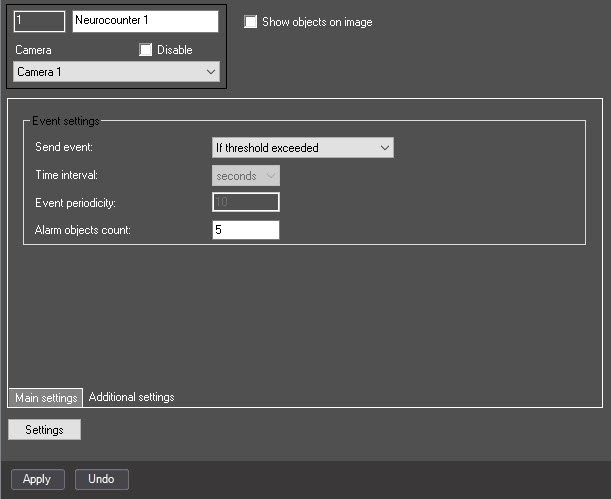Viewport: 611px width, 499px height.
Task: Switch to the Additional settings tab
Action: [x=131, y=397]
